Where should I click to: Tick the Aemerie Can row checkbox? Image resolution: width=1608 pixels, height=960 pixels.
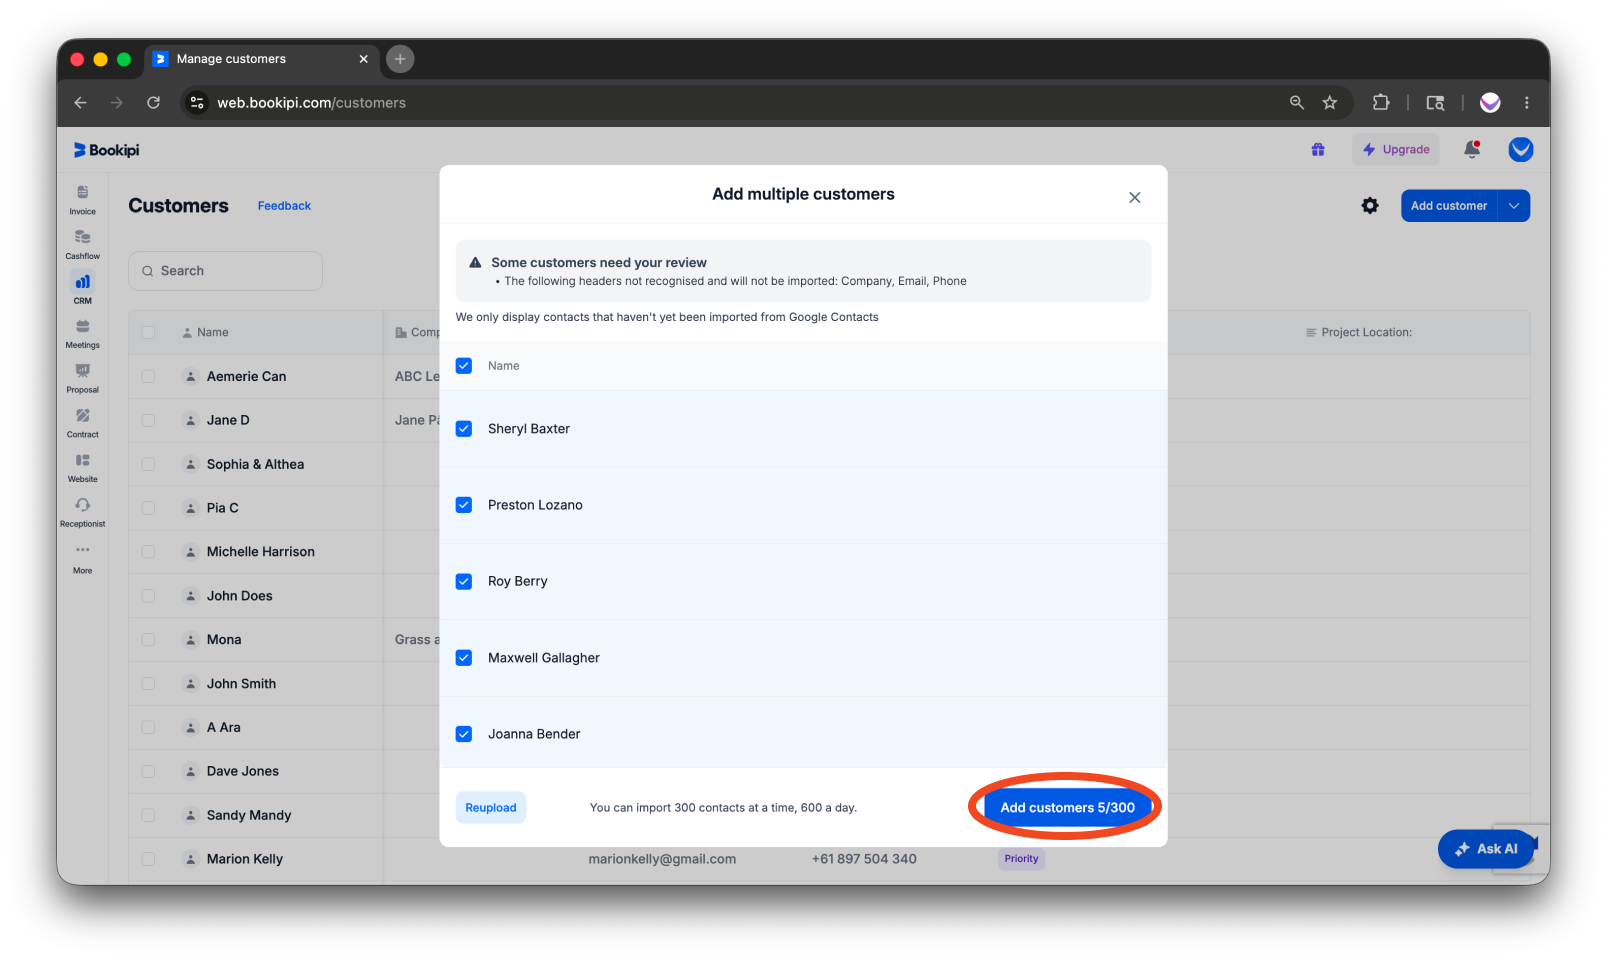[x=148, y=376]
